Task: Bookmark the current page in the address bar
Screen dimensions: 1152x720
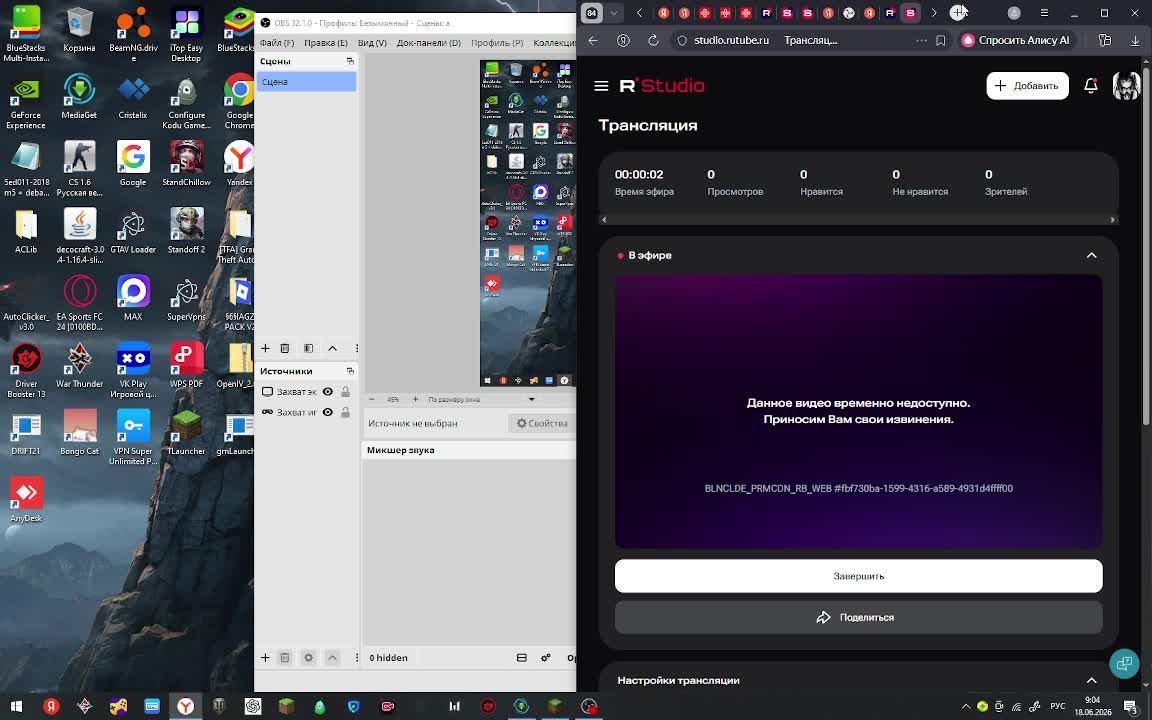Action: click(940, 40)
